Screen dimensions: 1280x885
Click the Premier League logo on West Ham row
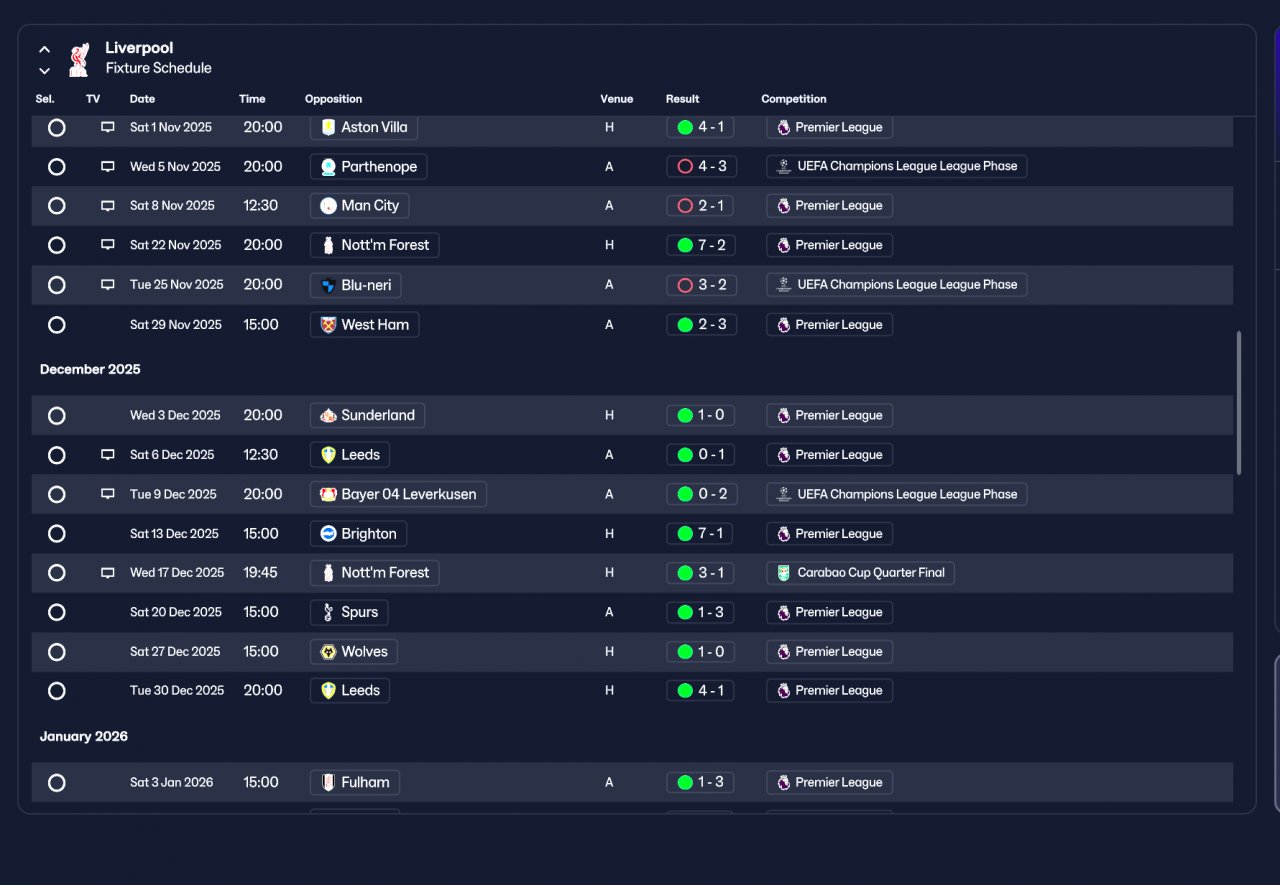click(783, 325)
